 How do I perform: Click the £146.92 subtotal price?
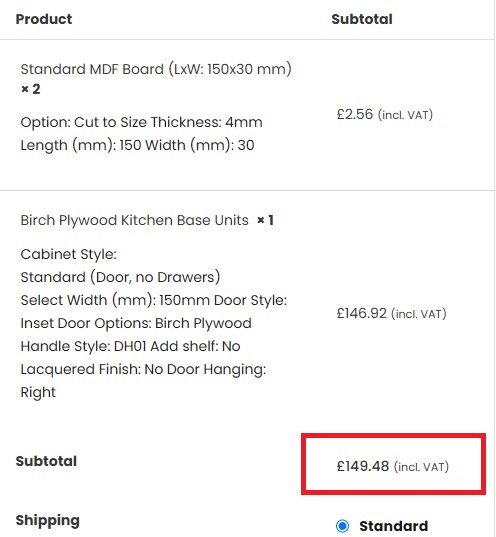click(361, 313)
